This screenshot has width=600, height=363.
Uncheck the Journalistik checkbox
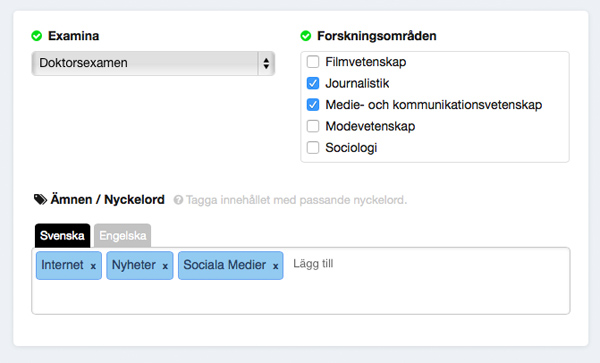313,83
